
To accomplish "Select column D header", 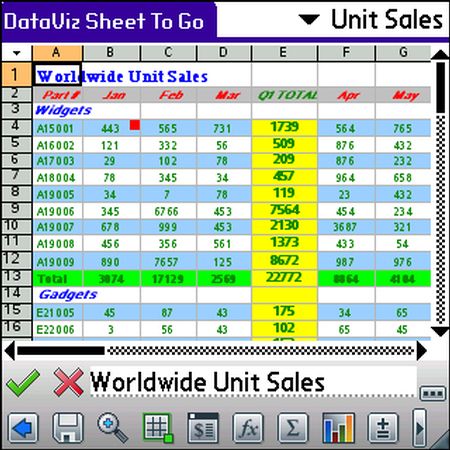I will click(x=224, y=53).
